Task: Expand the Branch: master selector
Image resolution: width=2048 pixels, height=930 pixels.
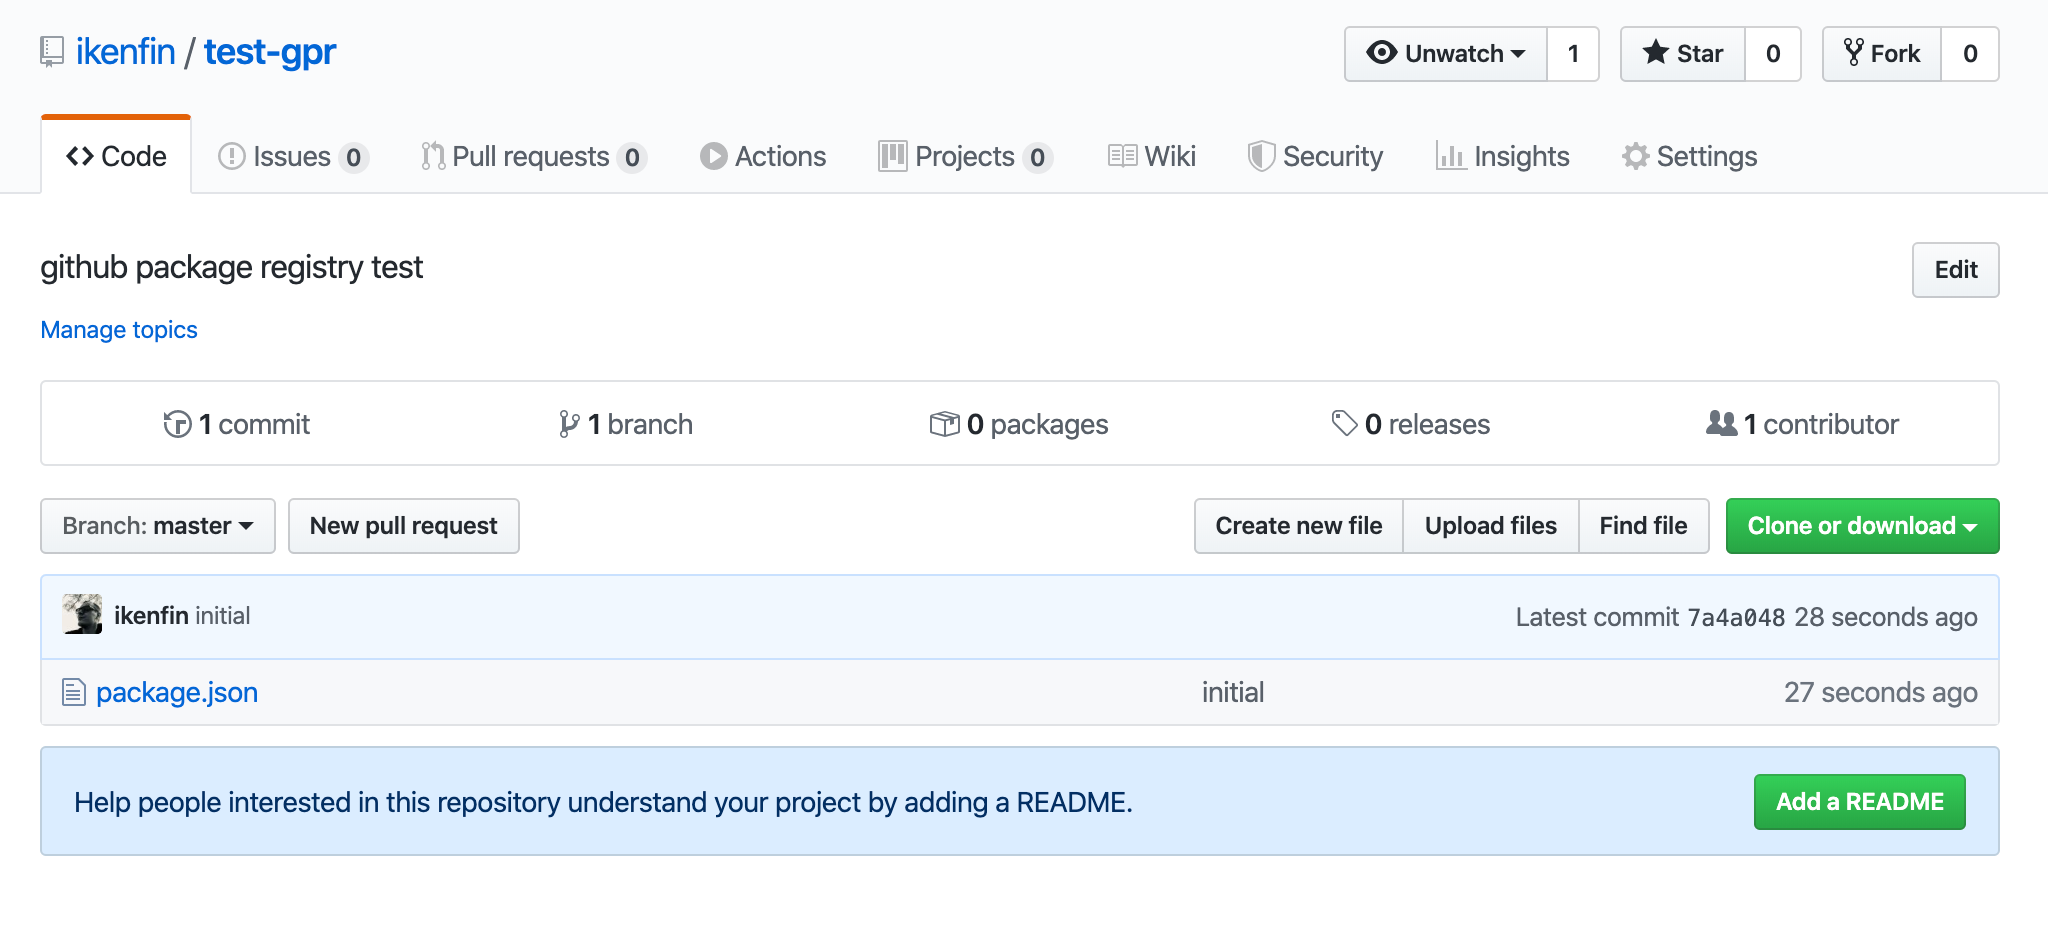Action: 158,526
